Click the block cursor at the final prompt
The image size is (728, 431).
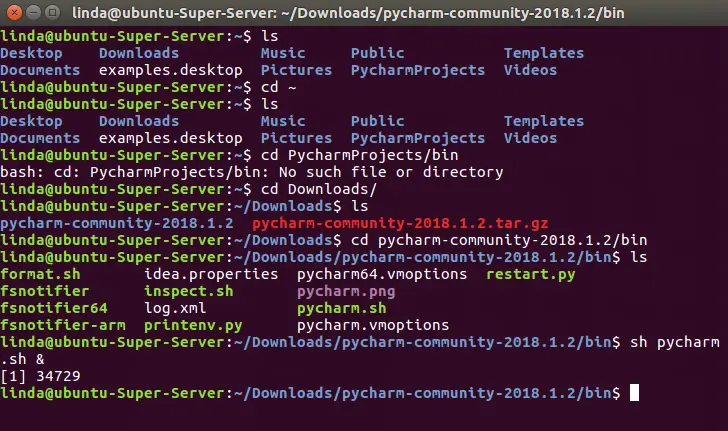coord(634,393)
